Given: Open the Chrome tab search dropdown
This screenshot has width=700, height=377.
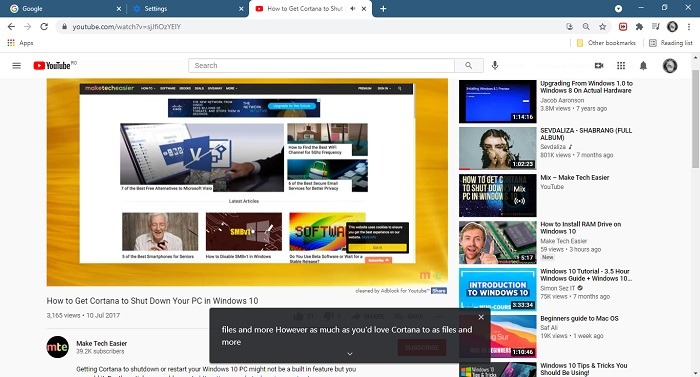Looking at the screenshot, I should click(618, 8).
